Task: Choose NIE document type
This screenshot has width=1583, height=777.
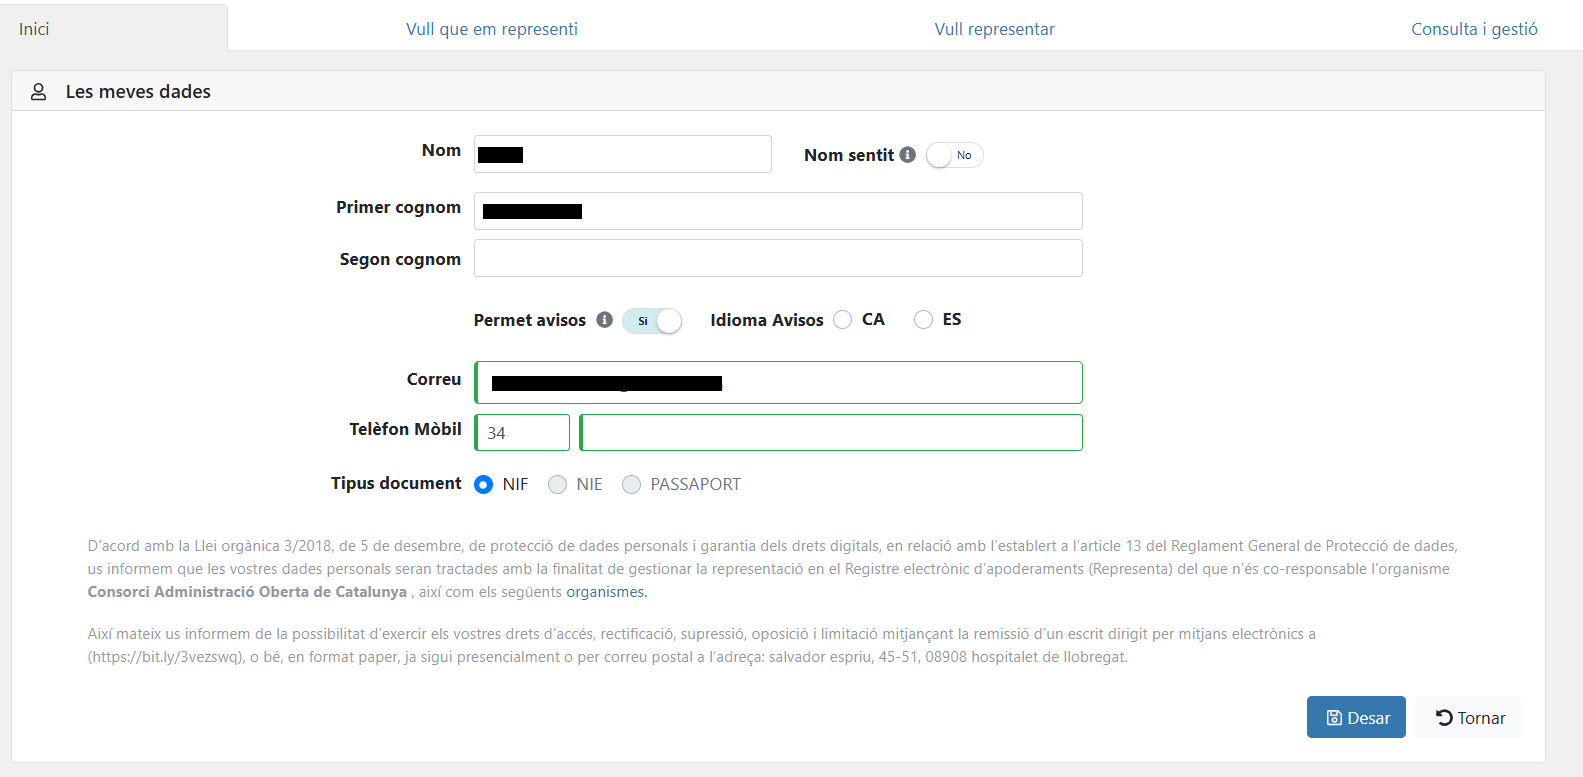Action: pyautogui.click(x=558, y=484)
